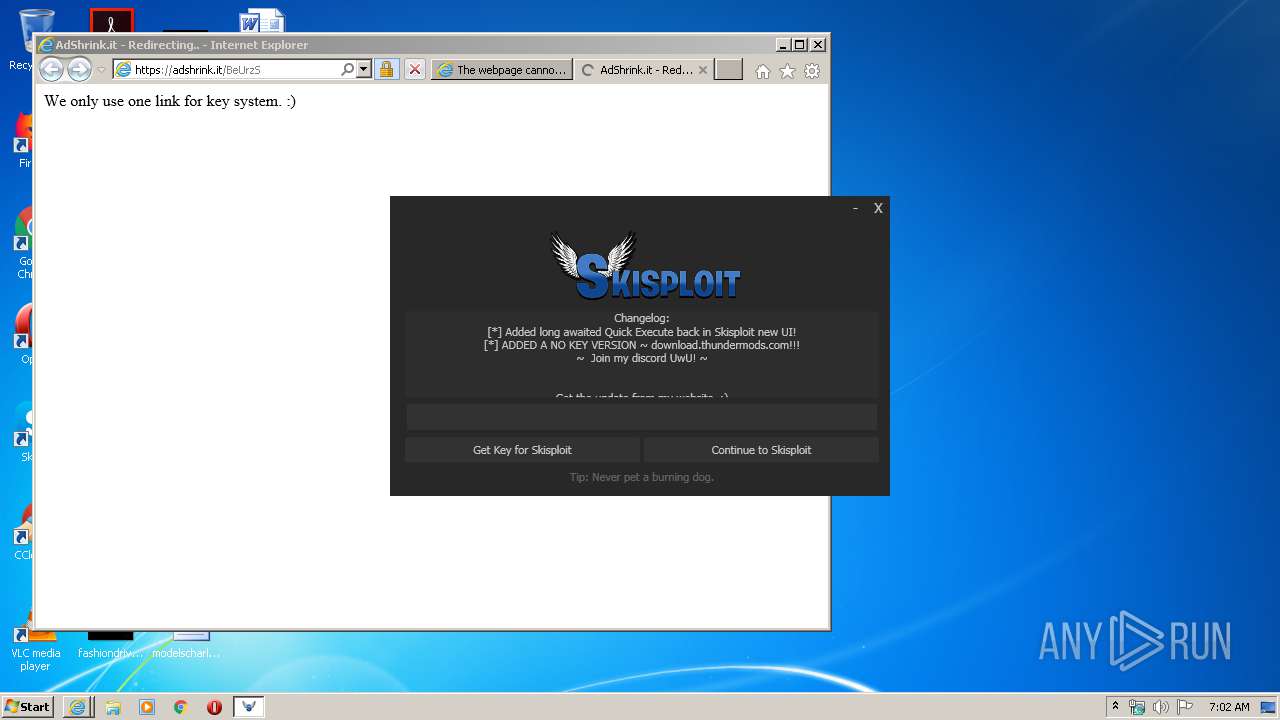This screenshot has height=720, width=1280.
Task: Click the Get Key for Skisploit button
Action: 522,450
